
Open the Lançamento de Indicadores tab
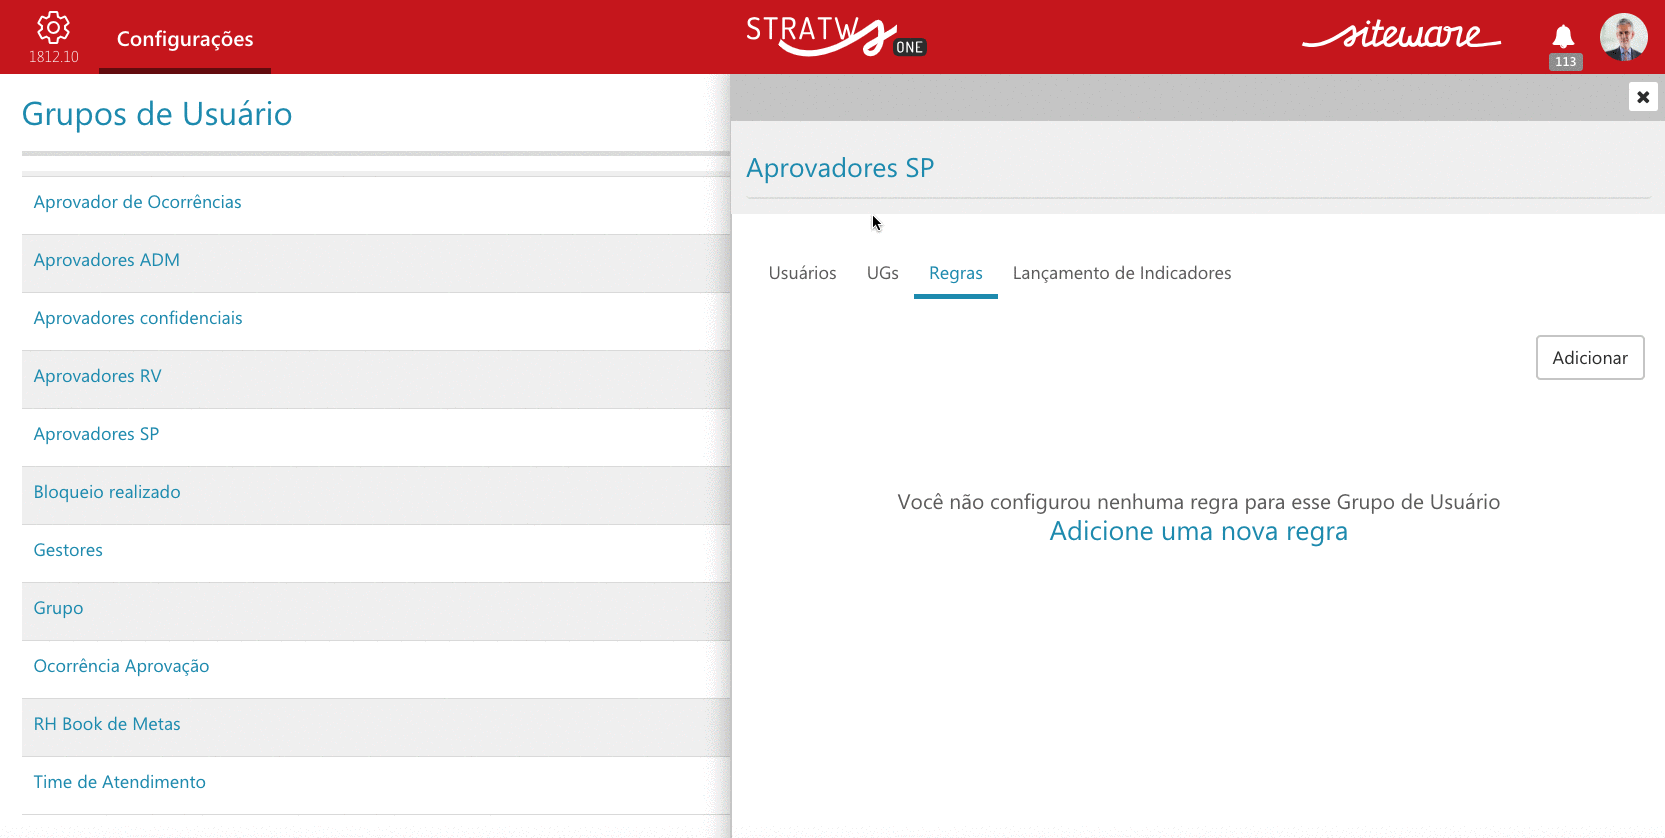(x=1122, y=273)
